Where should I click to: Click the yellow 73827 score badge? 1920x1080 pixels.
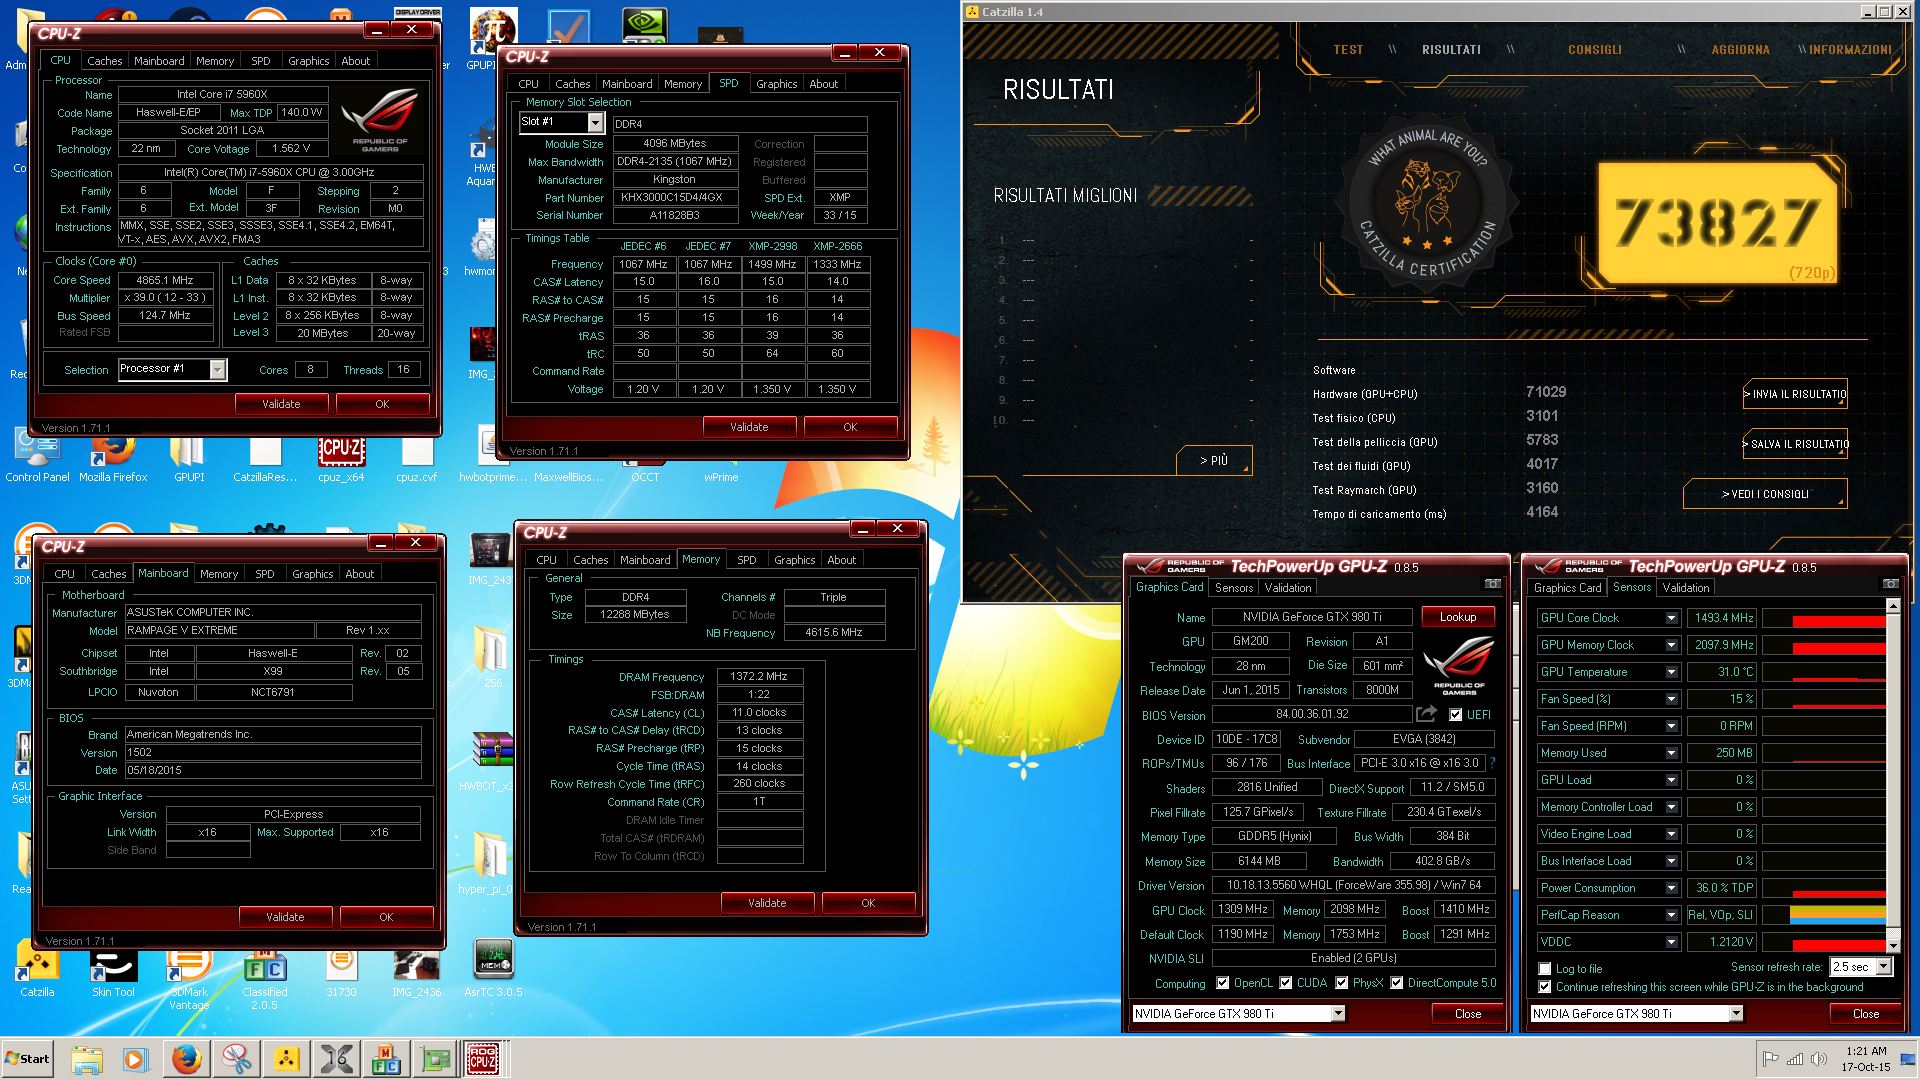(x=1717, y=225)
